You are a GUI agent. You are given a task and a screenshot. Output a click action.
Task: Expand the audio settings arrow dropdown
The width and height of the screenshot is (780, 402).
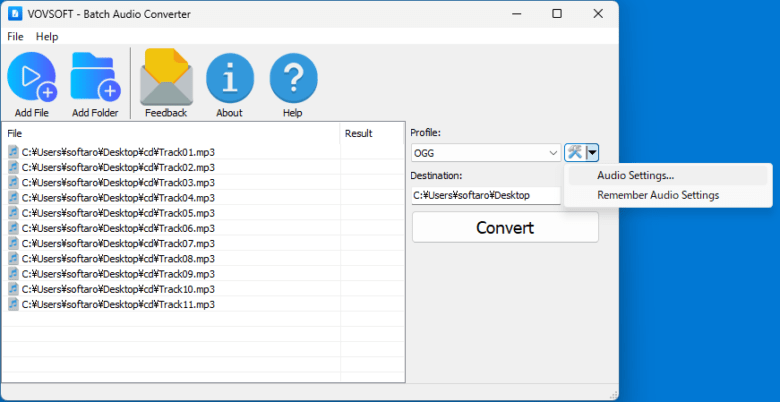[592, 153]
